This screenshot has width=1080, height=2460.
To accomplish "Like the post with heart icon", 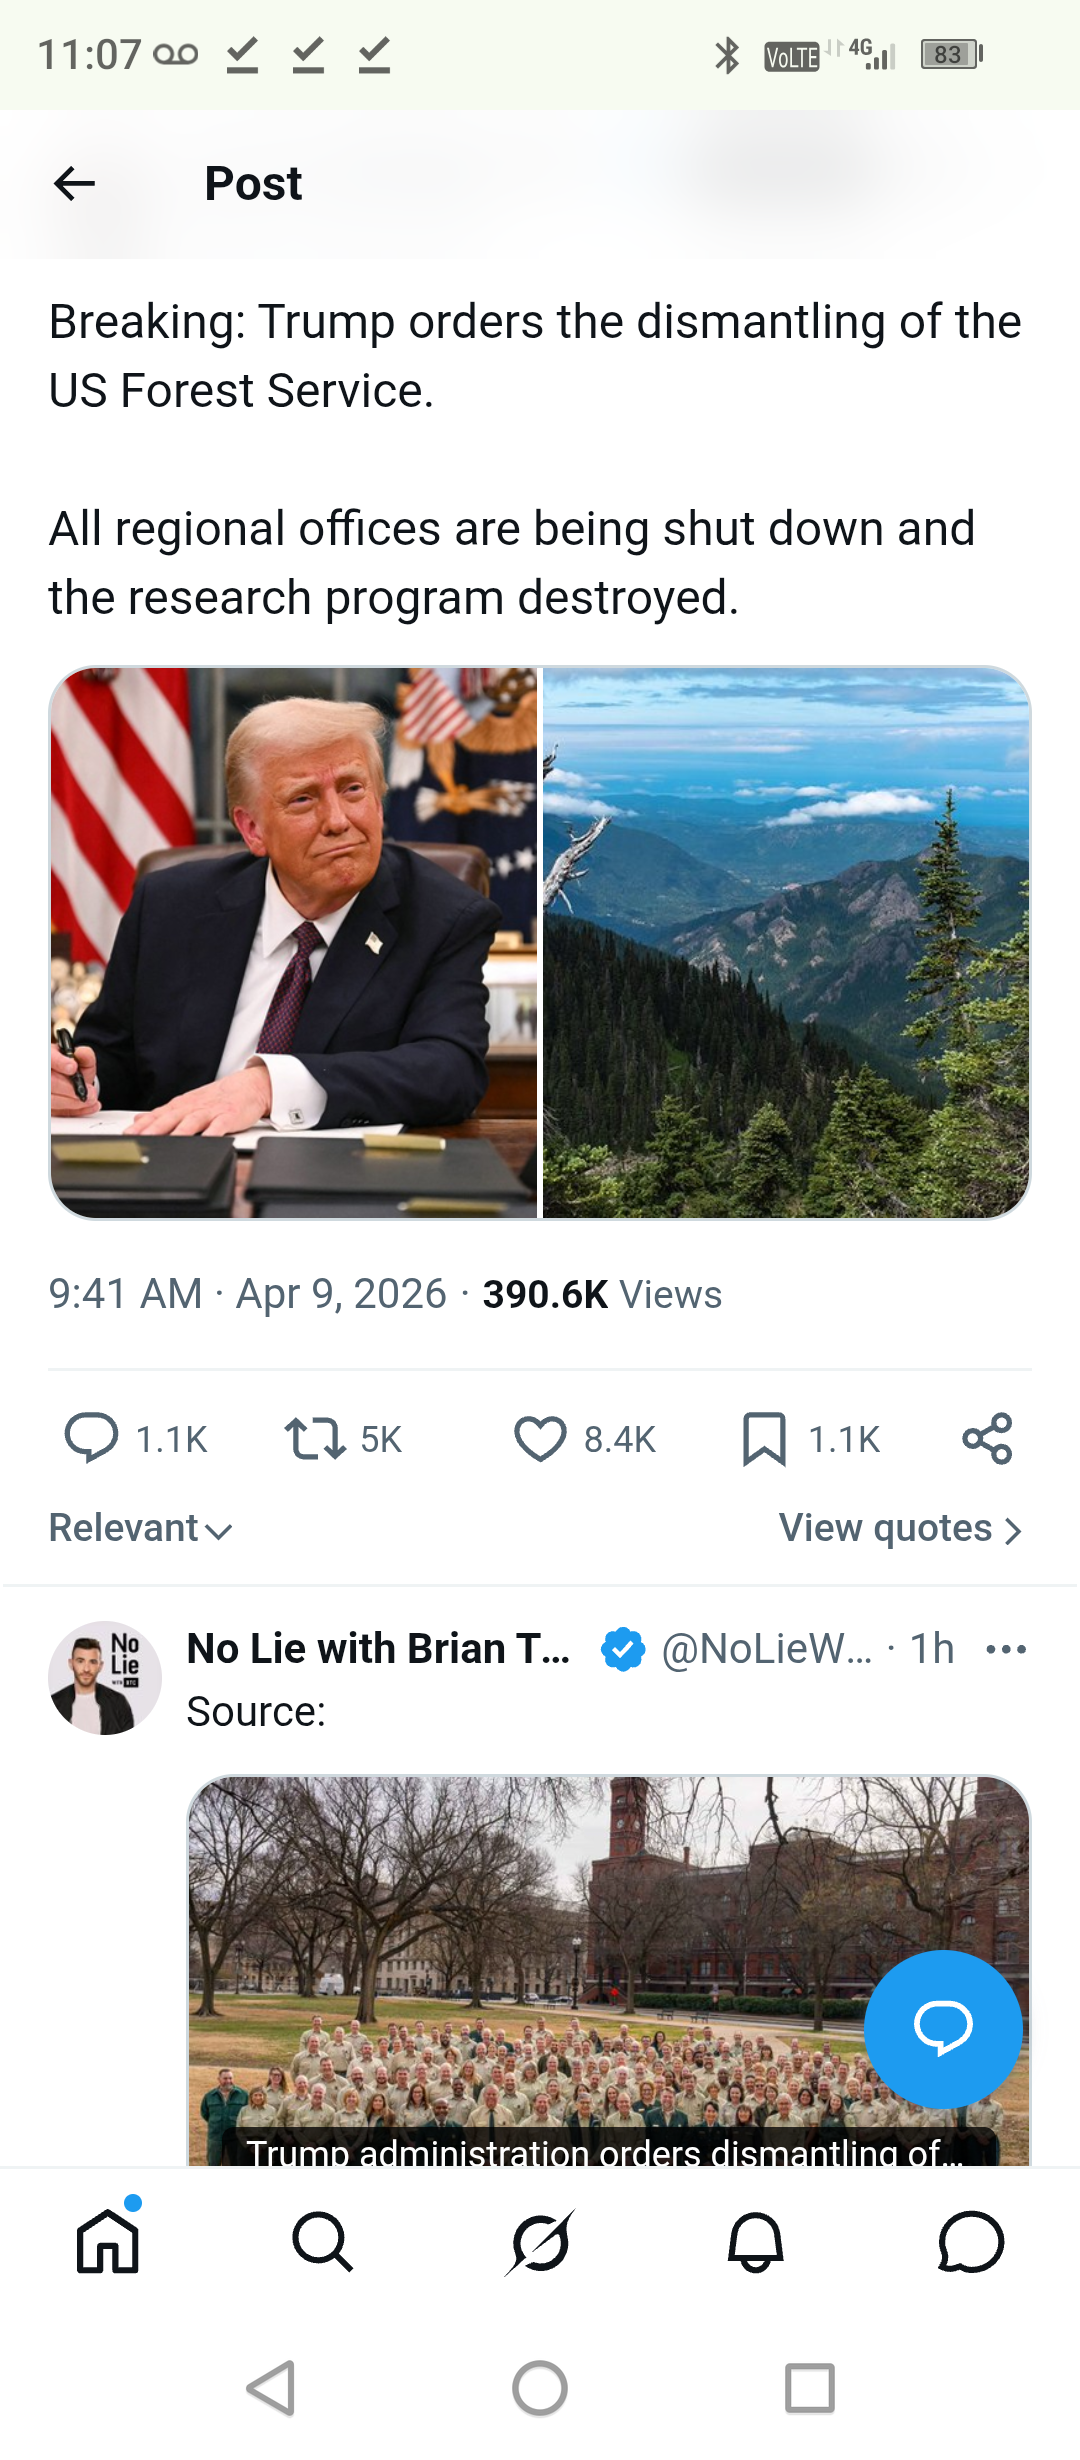I will [x=540, y=1439].
